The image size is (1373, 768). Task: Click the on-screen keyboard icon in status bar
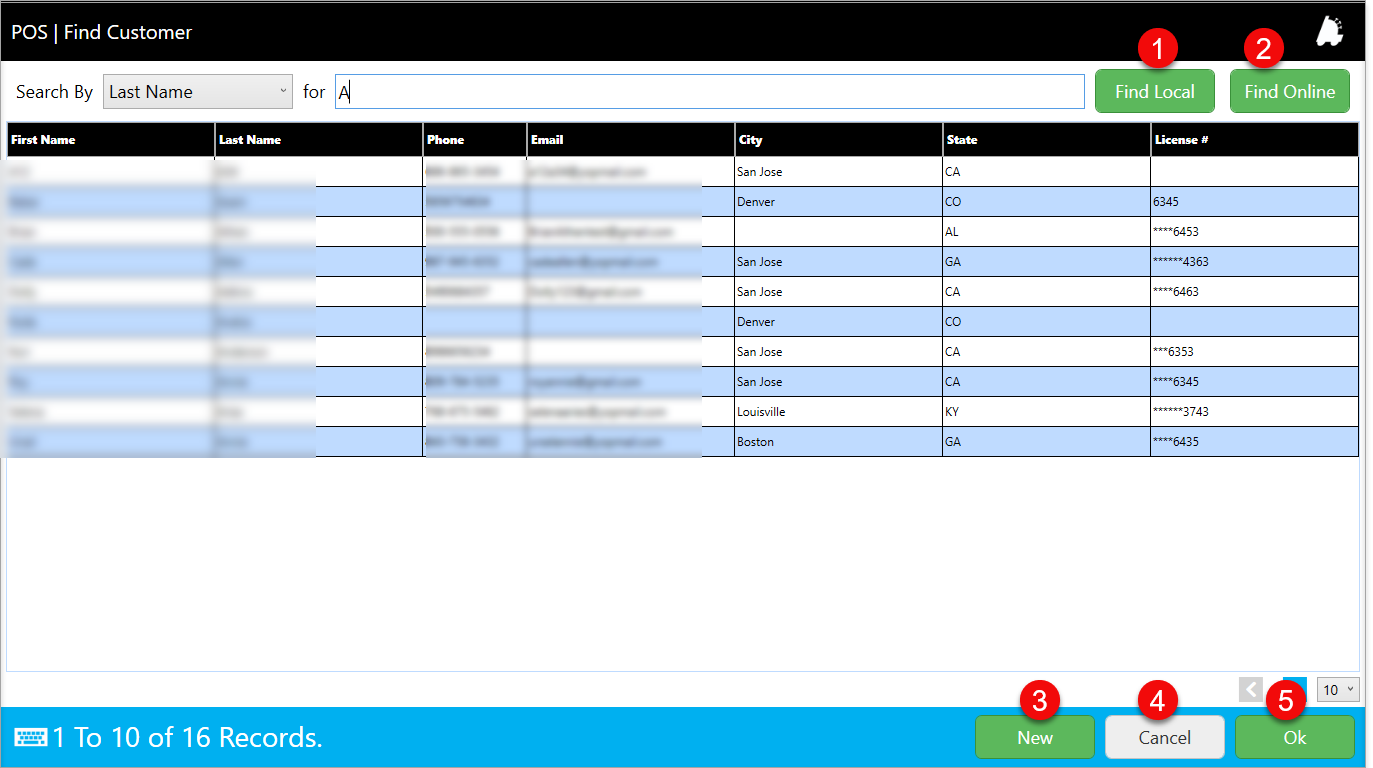tap(31, 738)
